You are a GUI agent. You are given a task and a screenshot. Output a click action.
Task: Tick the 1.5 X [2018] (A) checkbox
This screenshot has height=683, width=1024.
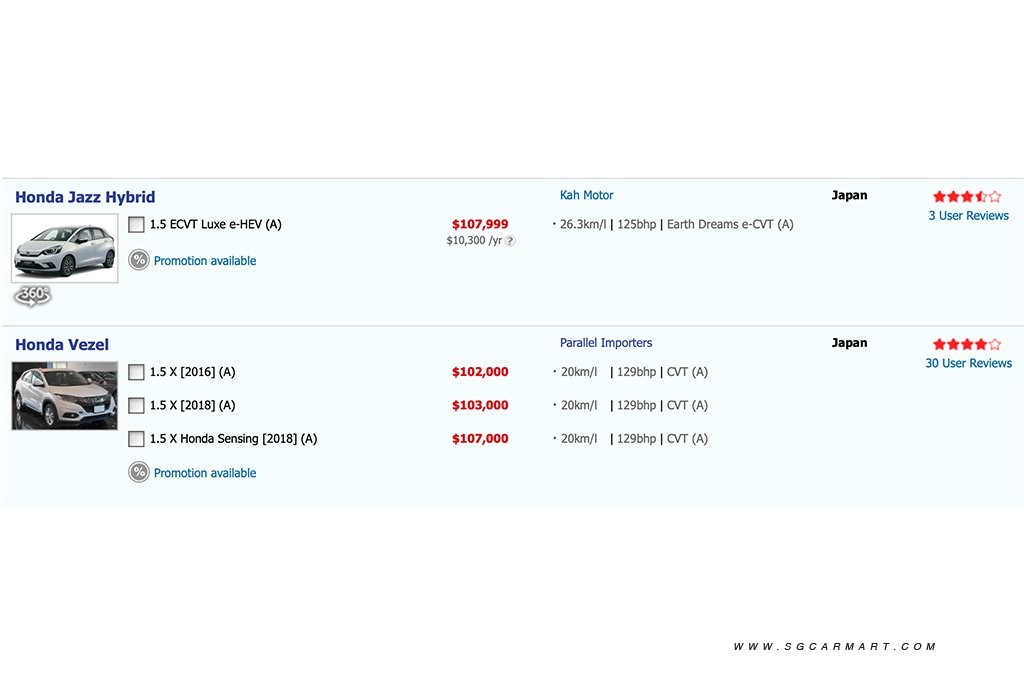coord(136,405)
